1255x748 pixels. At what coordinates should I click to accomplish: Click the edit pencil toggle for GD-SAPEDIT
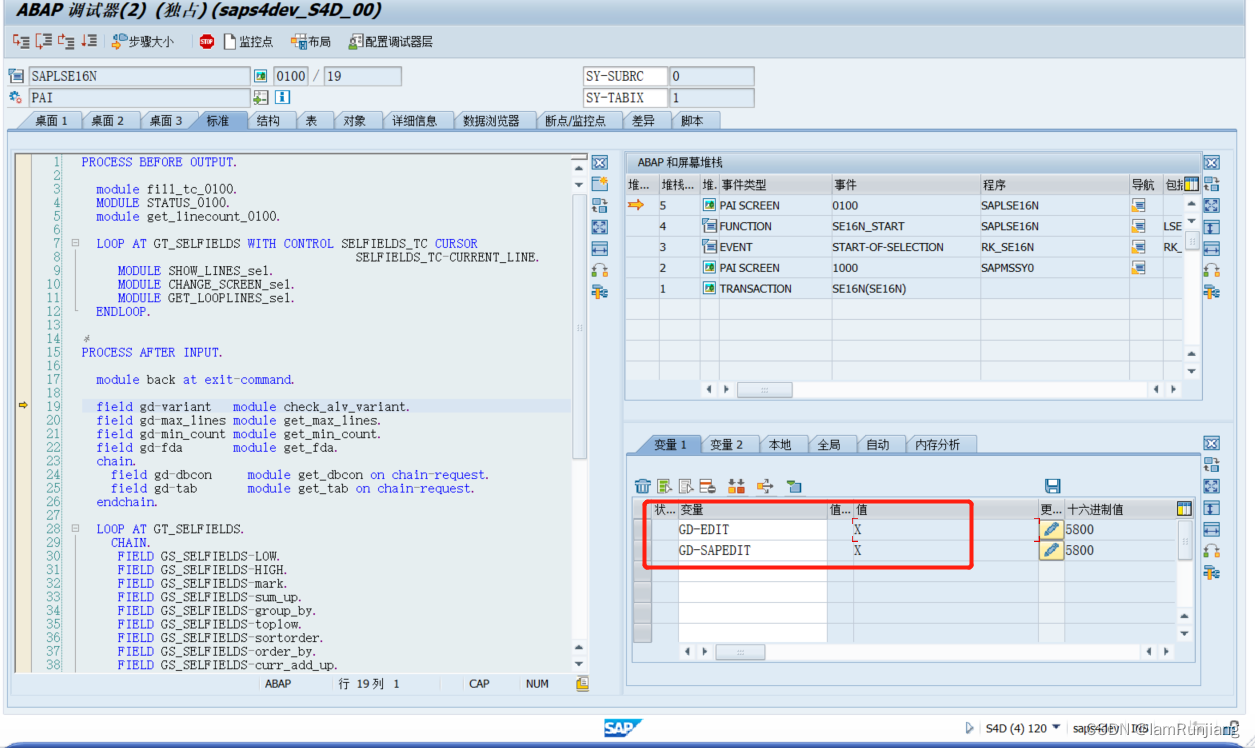point(1051,550)
